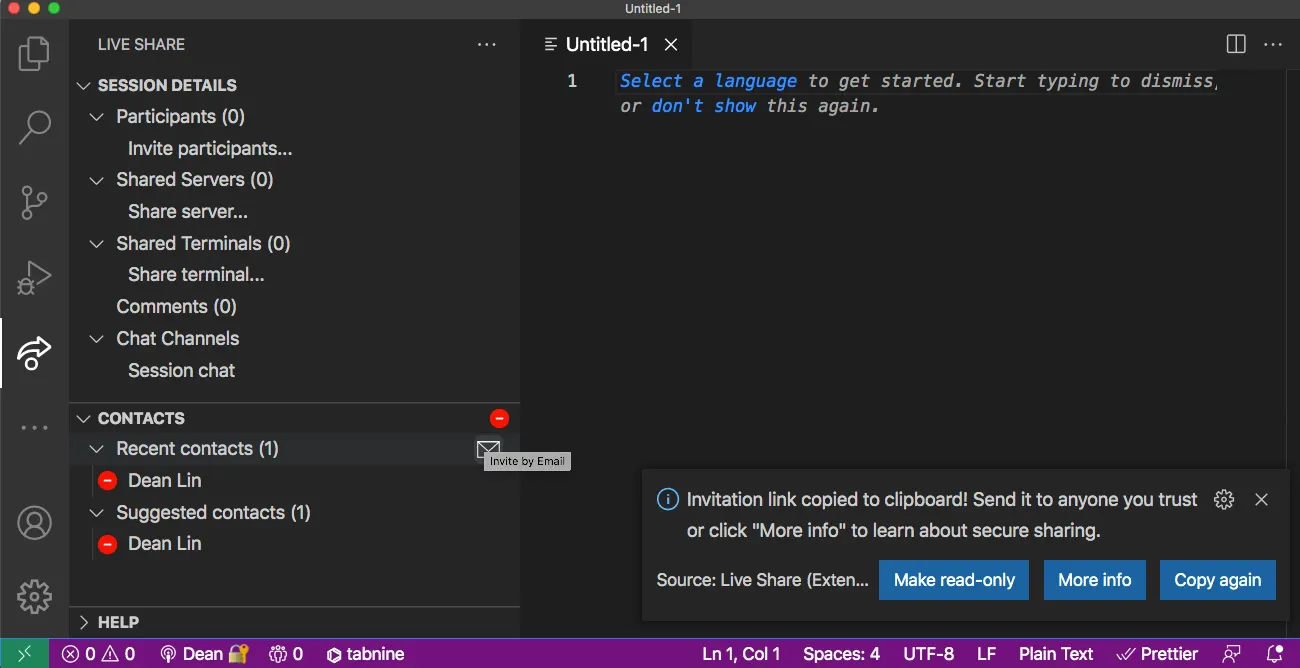Split the editor to the right
Viewport: 1300px width, 668px height.
1236,44
